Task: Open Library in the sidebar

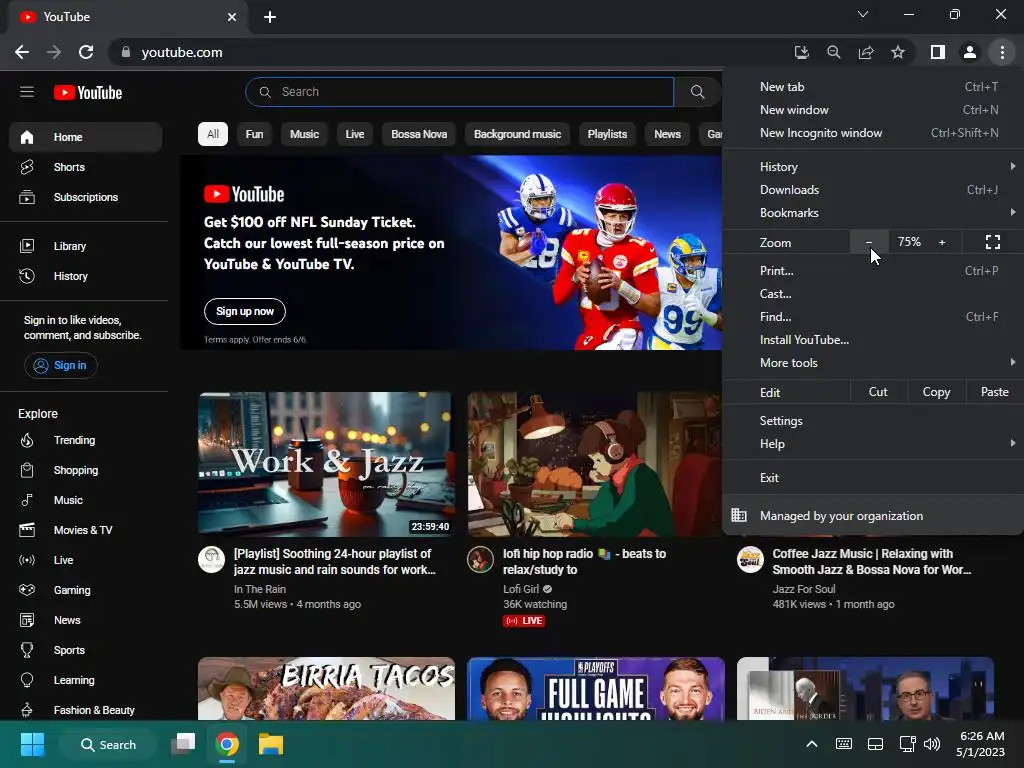Action: tap(86, 246)
